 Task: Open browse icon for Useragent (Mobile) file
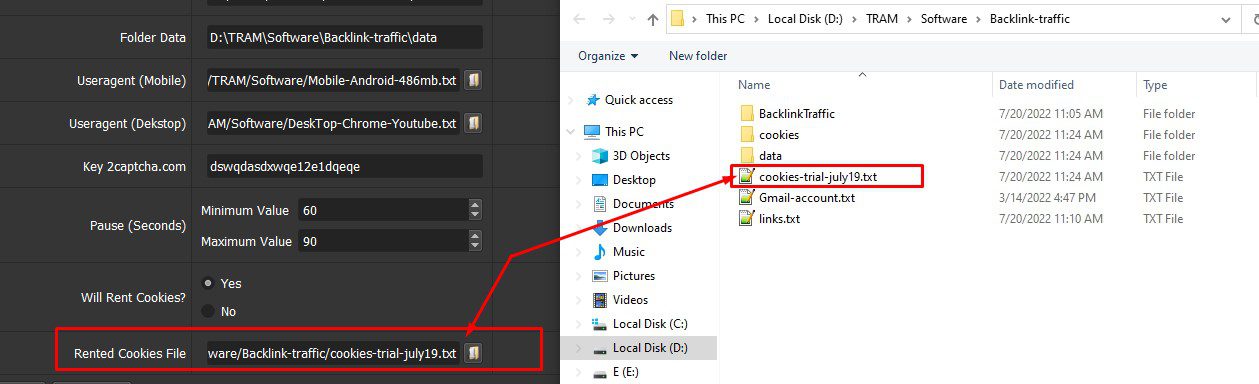[x=474, y=81]
